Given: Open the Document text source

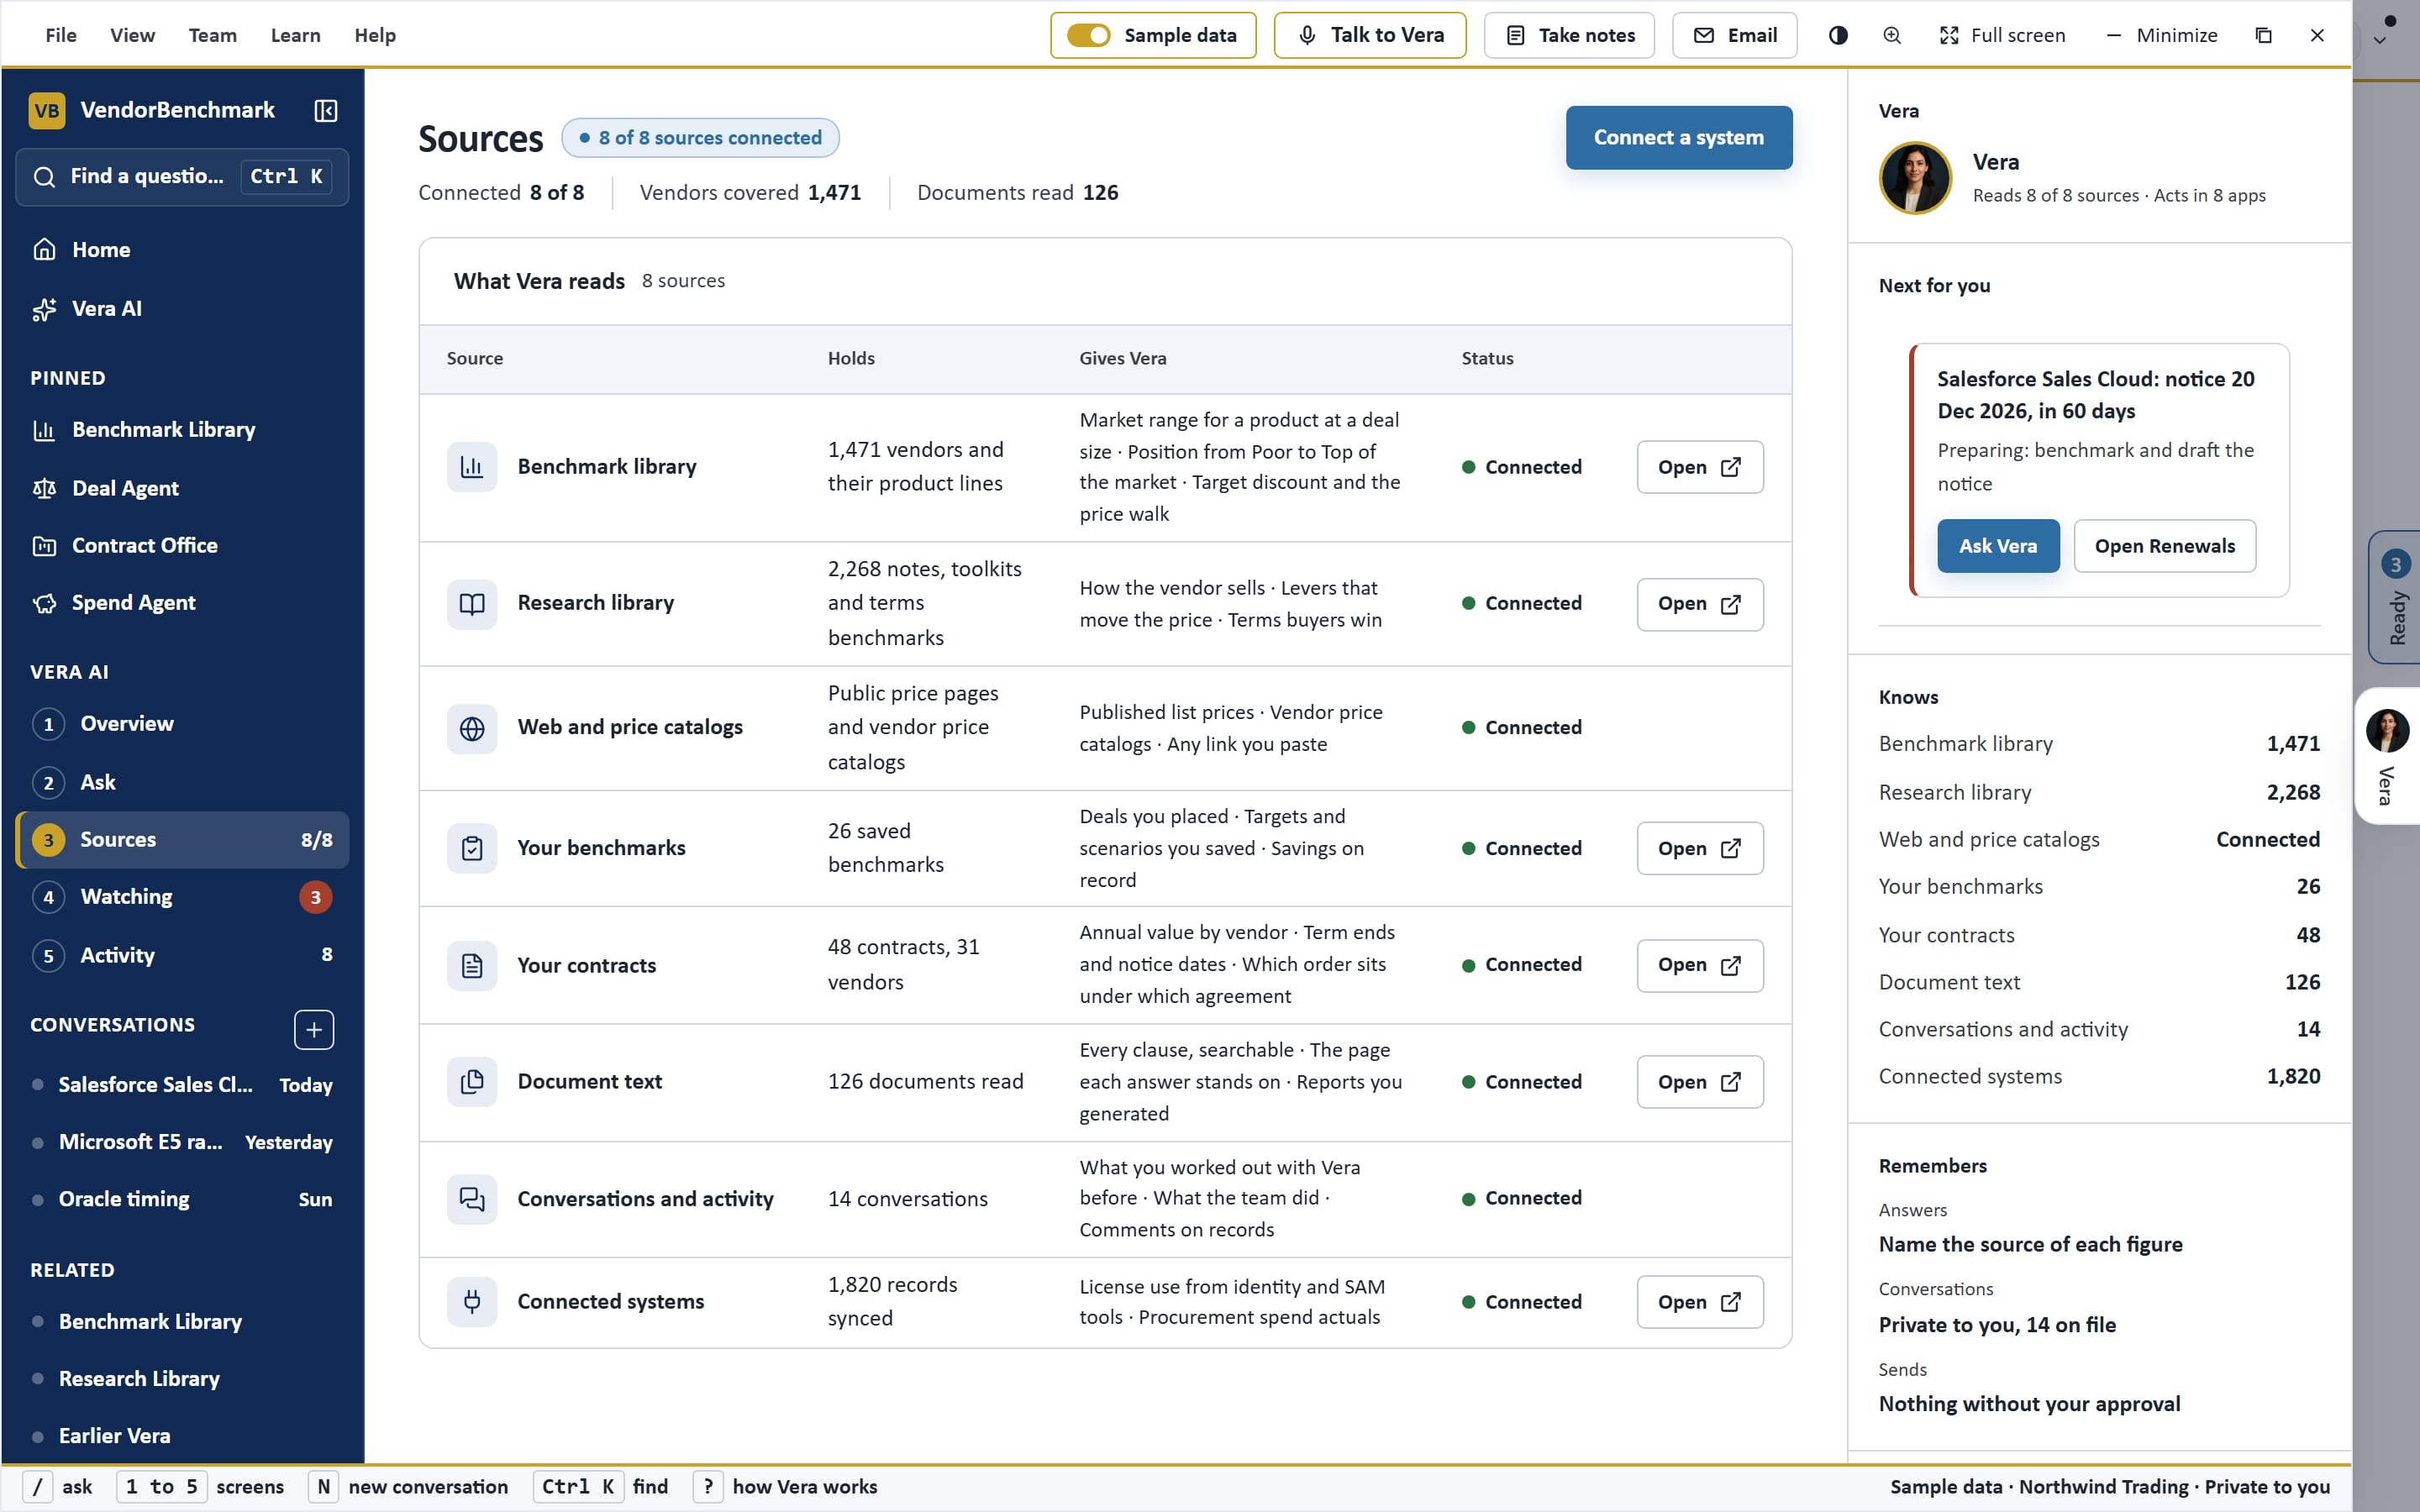Looking at the screenshot, I should point(1700,1082).
